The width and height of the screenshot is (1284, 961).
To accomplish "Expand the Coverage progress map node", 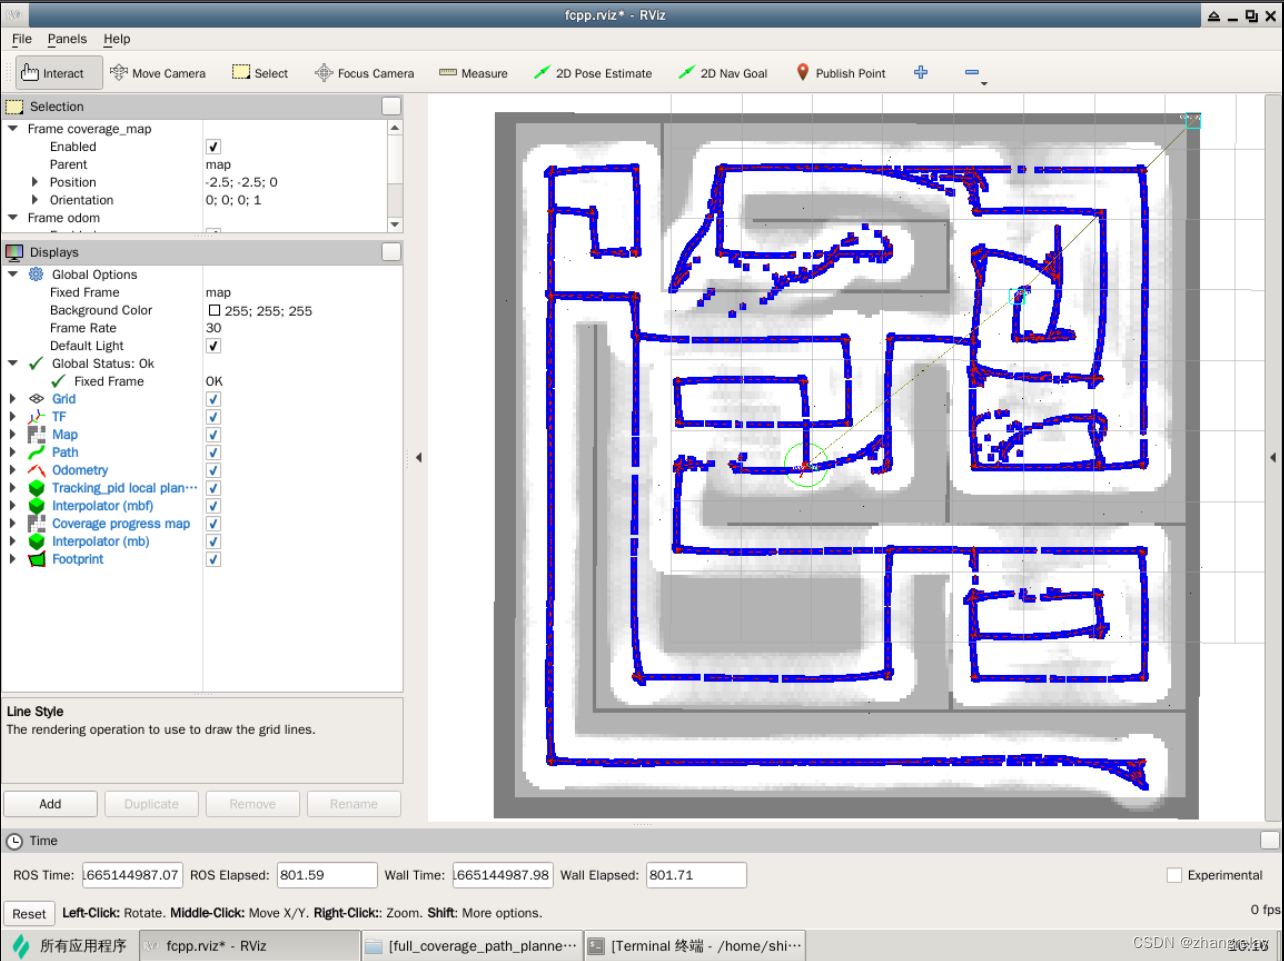I will pos(13,524).
